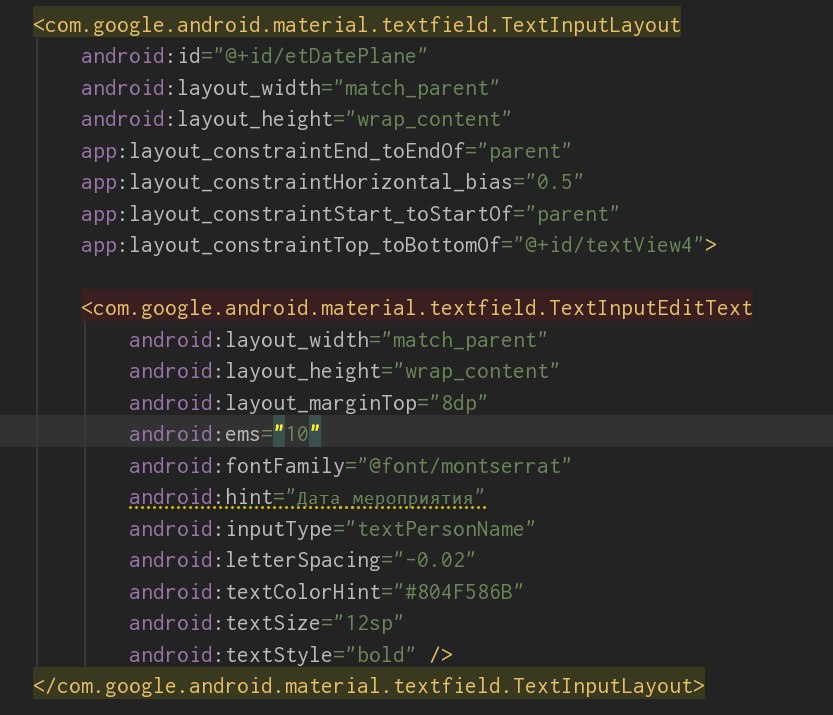Click the inner layout_height wrap_content line
This screenshot has width=833, height=715.
pos(344,371)
